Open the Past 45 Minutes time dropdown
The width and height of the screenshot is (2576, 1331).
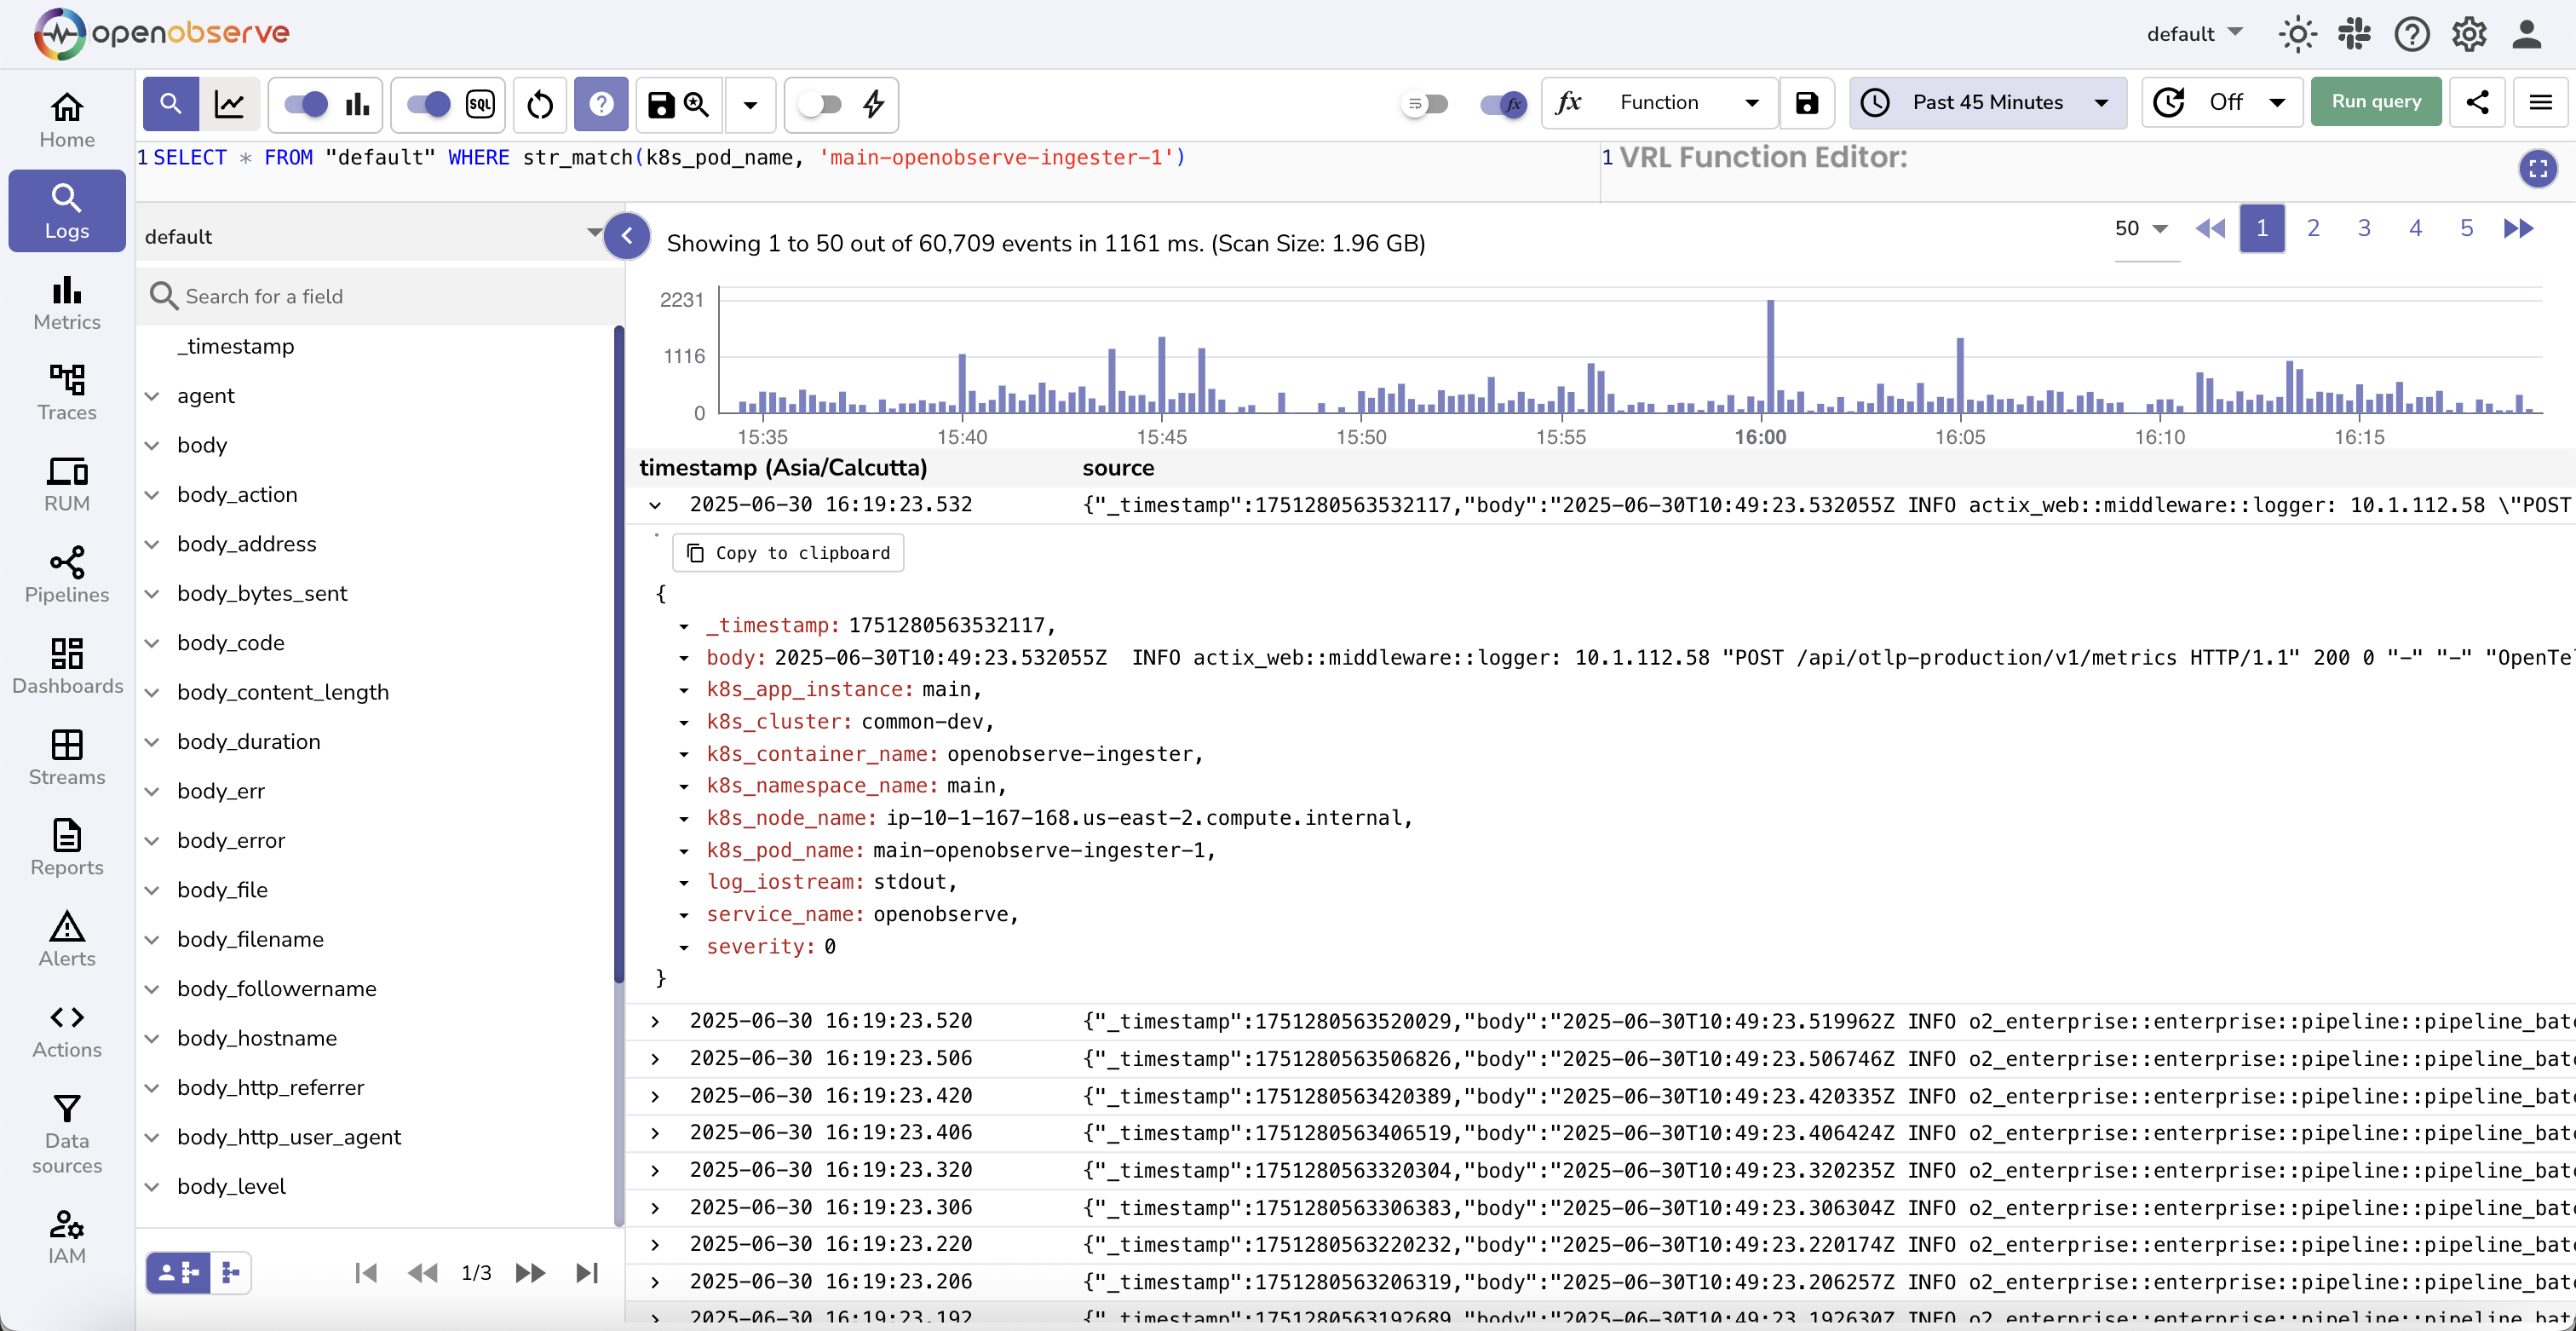click(x=1987, y=102)
